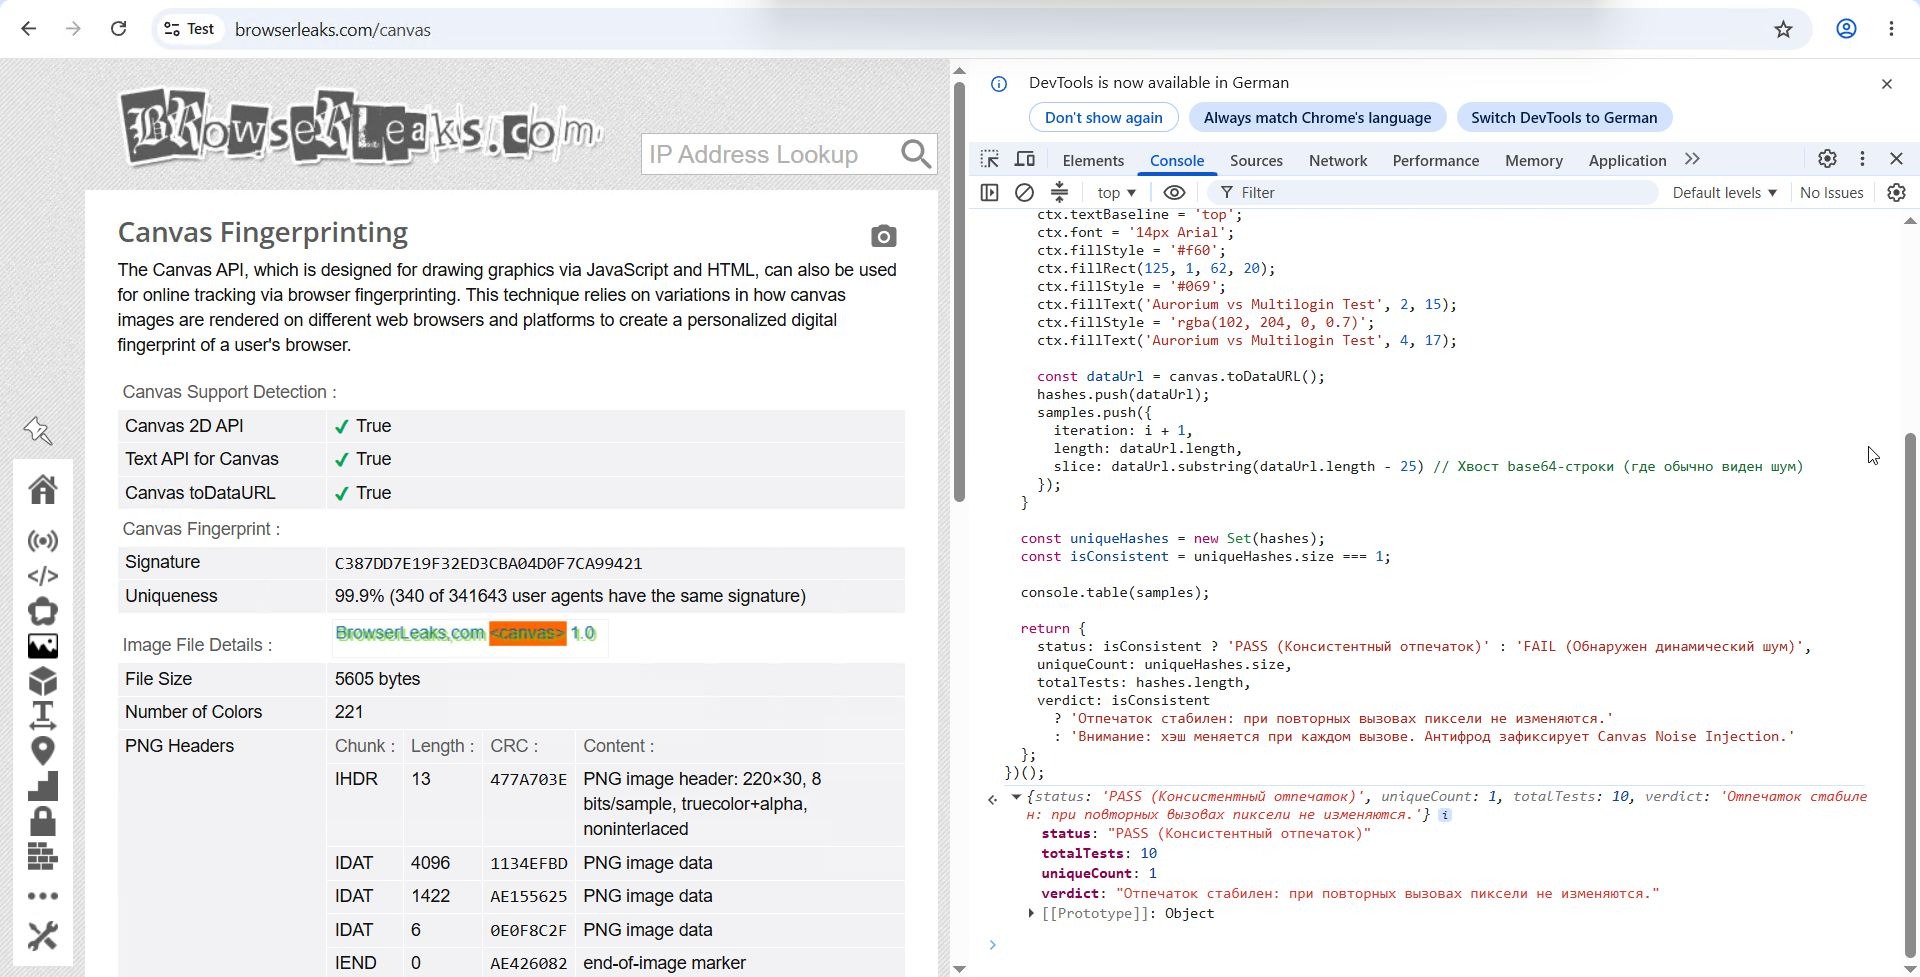Reload the browserleaks page
This screenshot has width=1920, height=977.
[118, 29]
